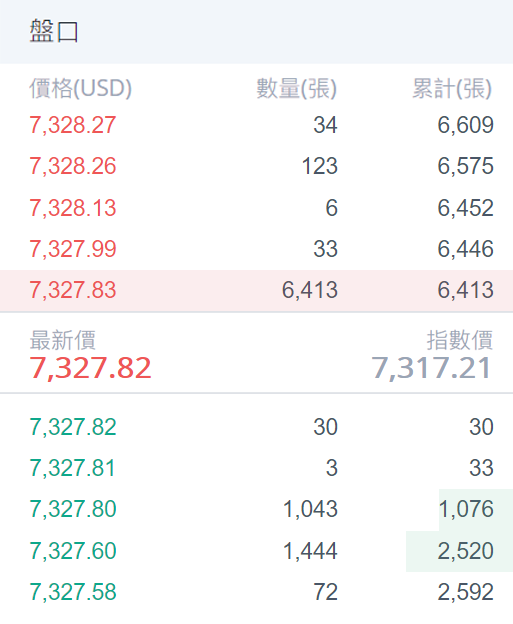Select the 7,327.60 bid price

tap(73, 551)
